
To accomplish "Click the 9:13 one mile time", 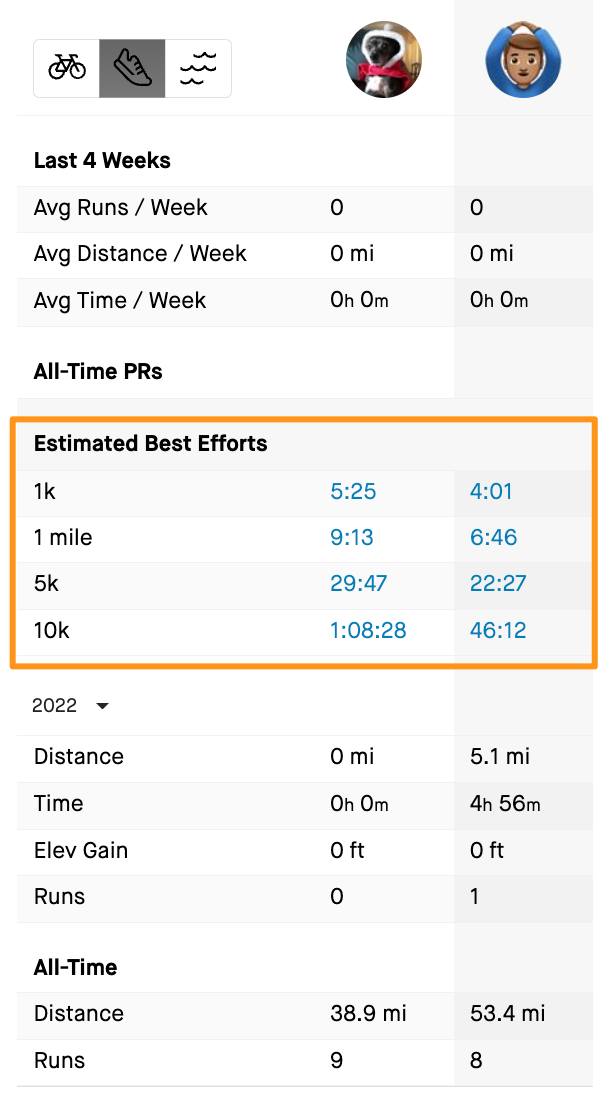I will (x=352, y=537).
